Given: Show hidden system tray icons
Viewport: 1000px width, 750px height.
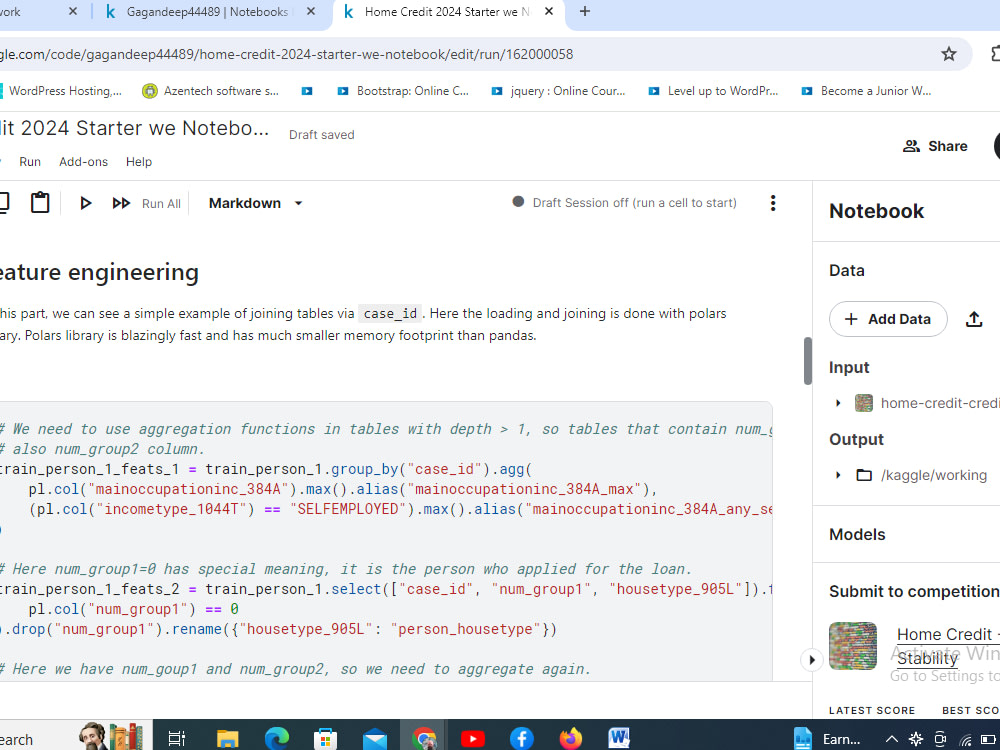Looking at the screenshot, I should pyautogui.click(x=892, y=739).
